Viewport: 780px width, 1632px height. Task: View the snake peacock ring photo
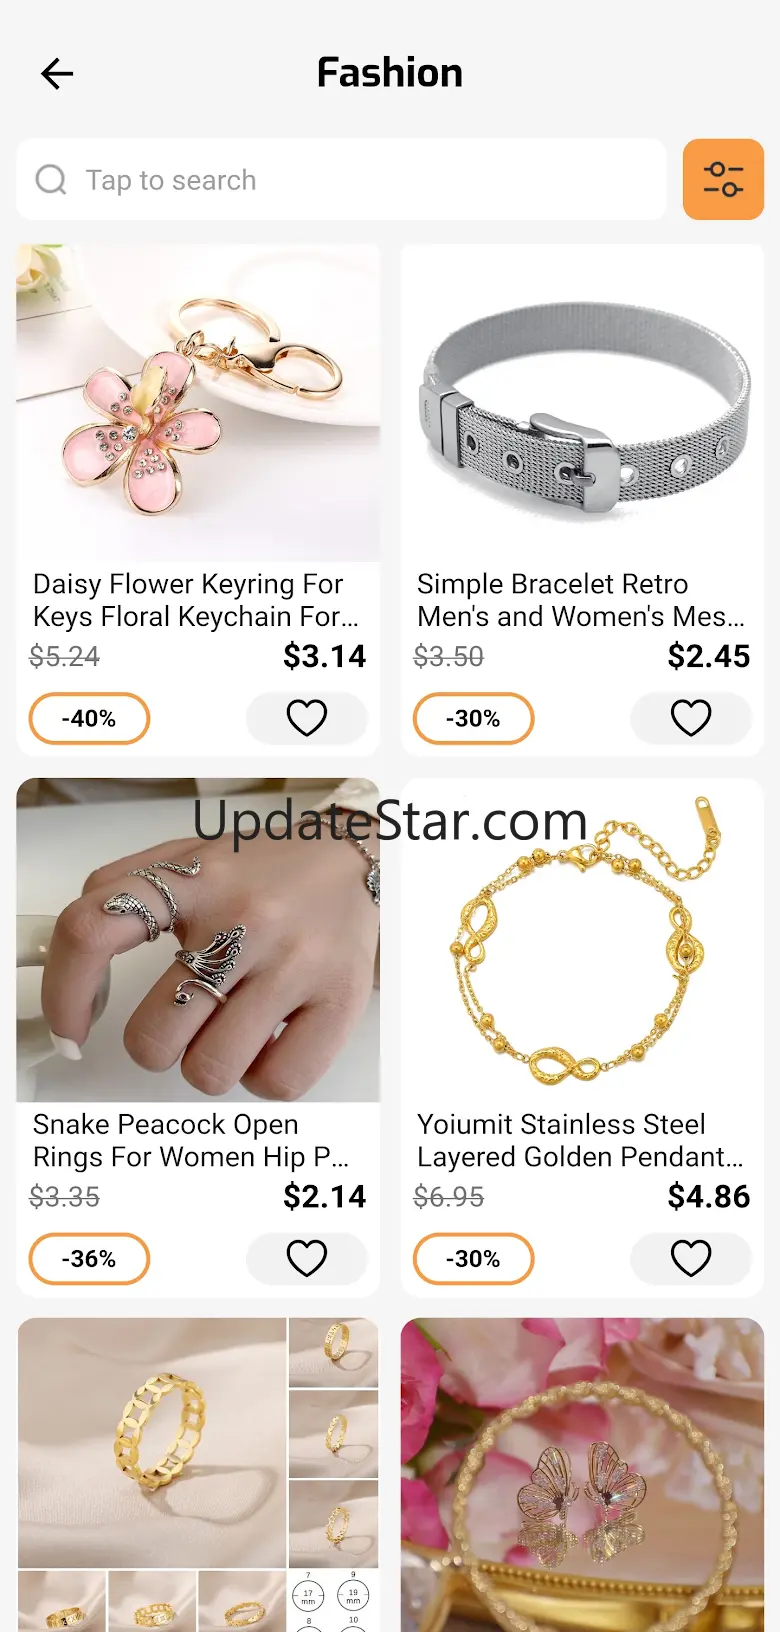(198, 940)
